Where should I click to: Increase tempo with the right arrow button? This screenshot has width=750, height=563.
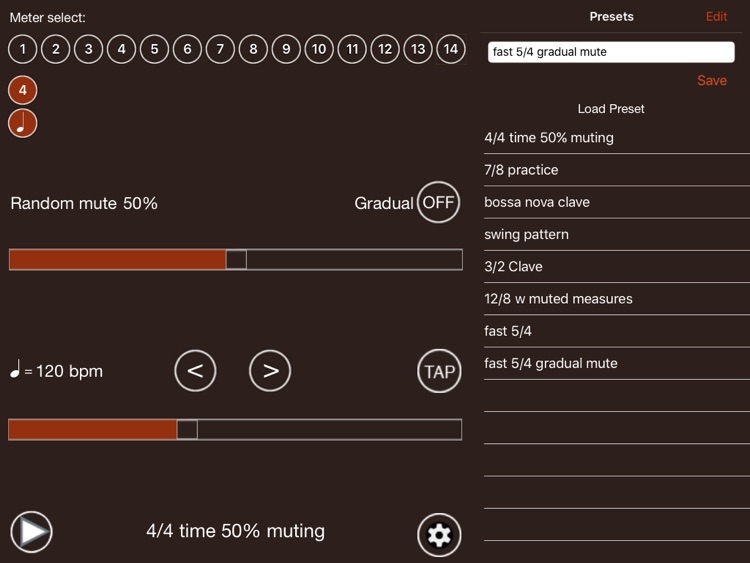270,371
